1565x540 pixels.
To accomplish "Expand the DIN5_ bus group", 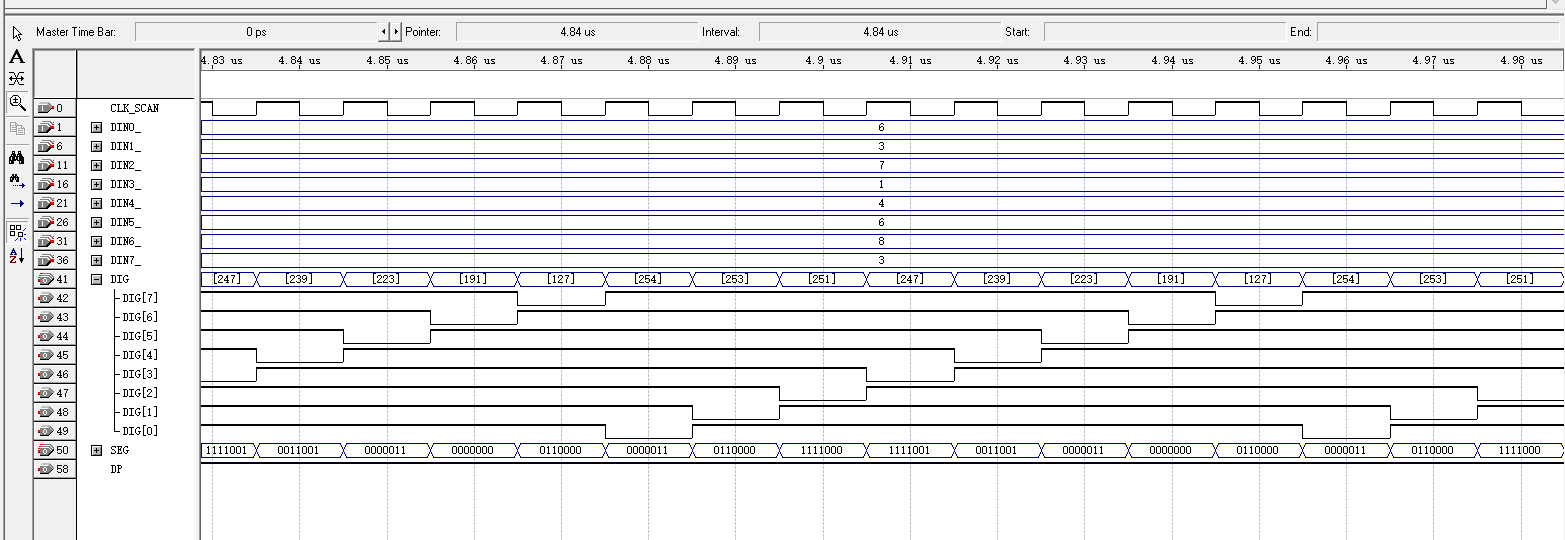I will click(97, 222).
